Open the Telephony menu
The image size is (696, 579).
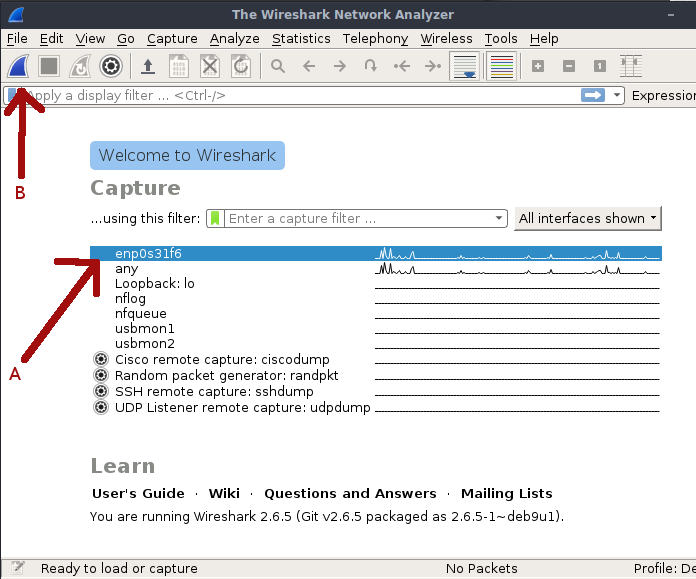tap(375, 39)
